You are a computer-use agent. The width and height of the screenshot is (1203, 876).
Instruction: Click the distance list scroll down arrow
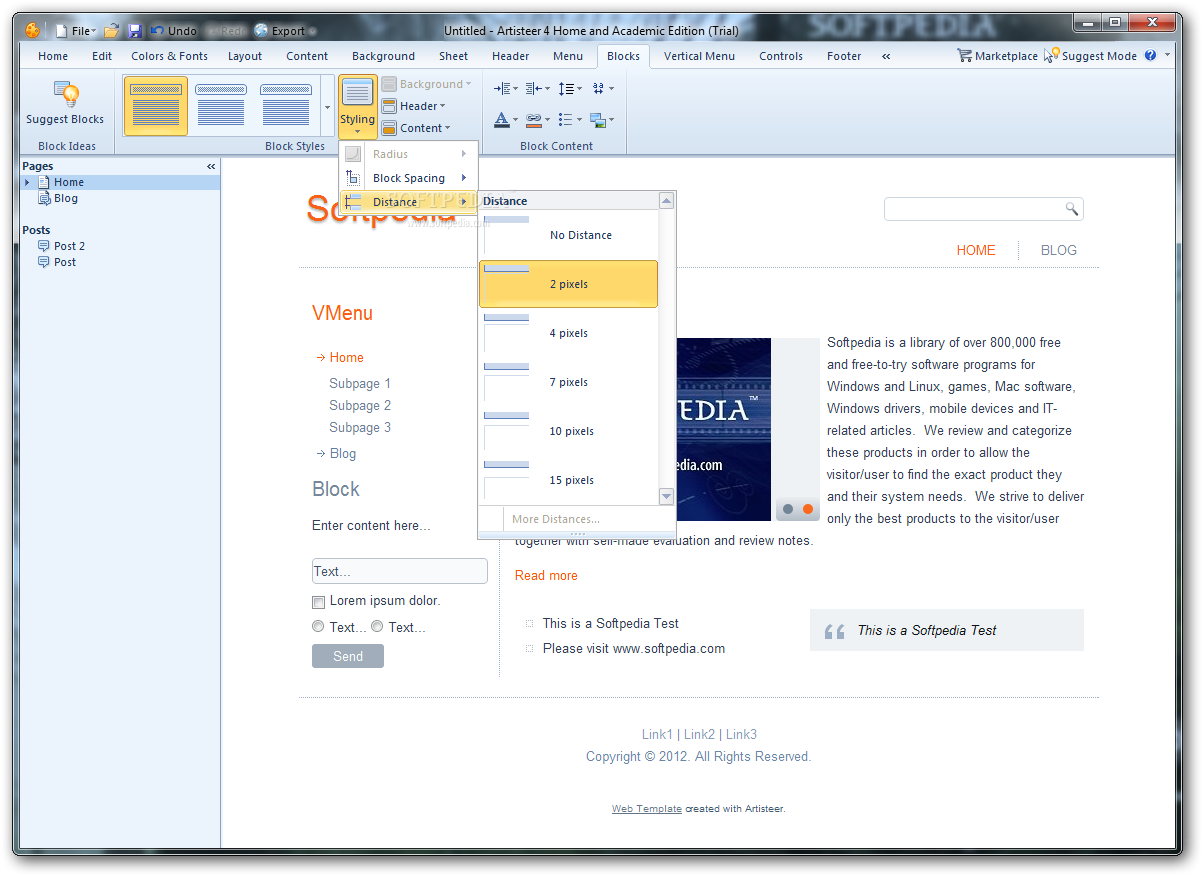tap(667, 496)
